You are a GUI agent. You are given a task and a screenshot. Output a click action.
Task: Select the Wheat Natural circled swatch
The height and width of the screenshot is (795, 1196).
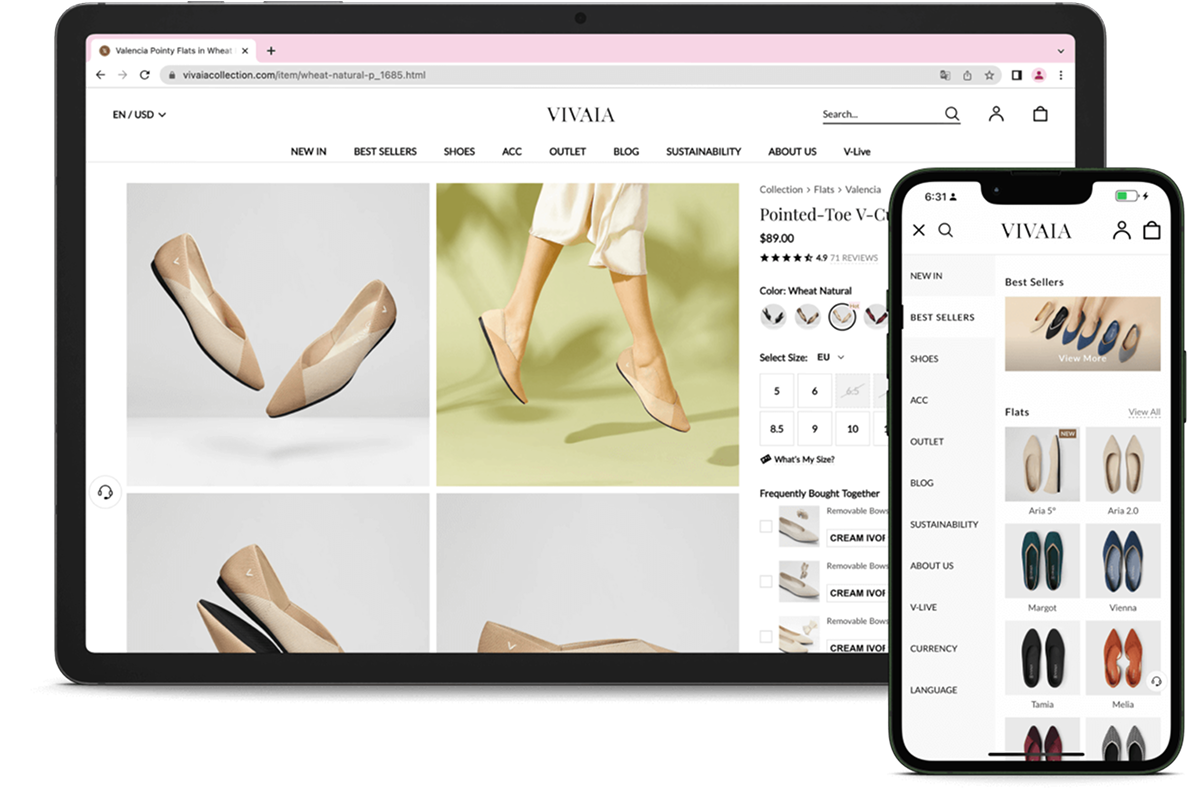point(842,316)
